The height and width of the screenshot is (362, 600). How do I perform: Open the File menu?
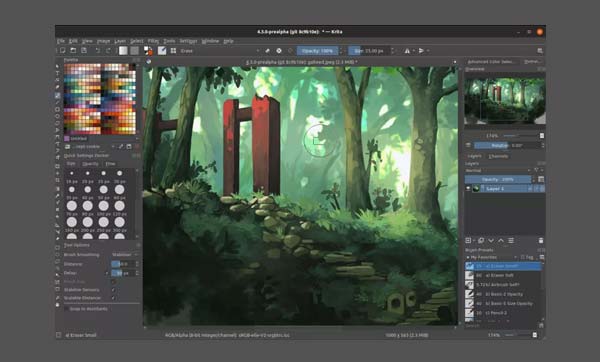click(61, 41)
